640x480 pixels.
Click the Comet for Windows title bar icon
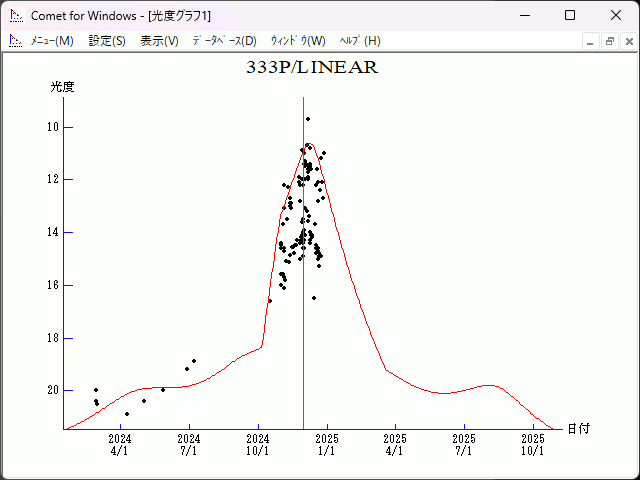(15, 15)
